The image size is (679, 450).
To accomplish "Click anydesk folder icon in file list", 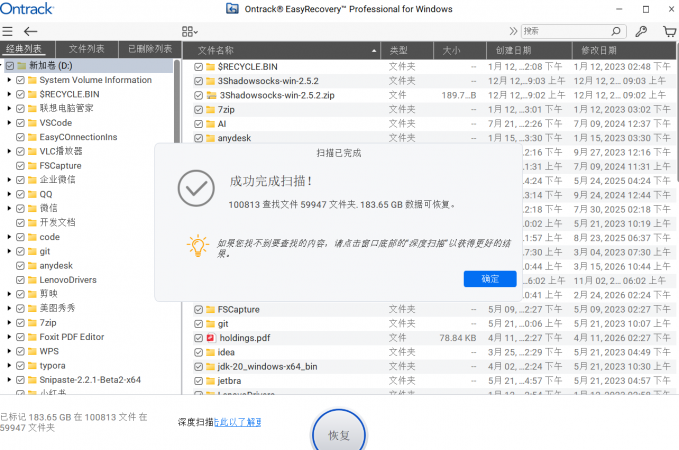I will tap(210, 138).
